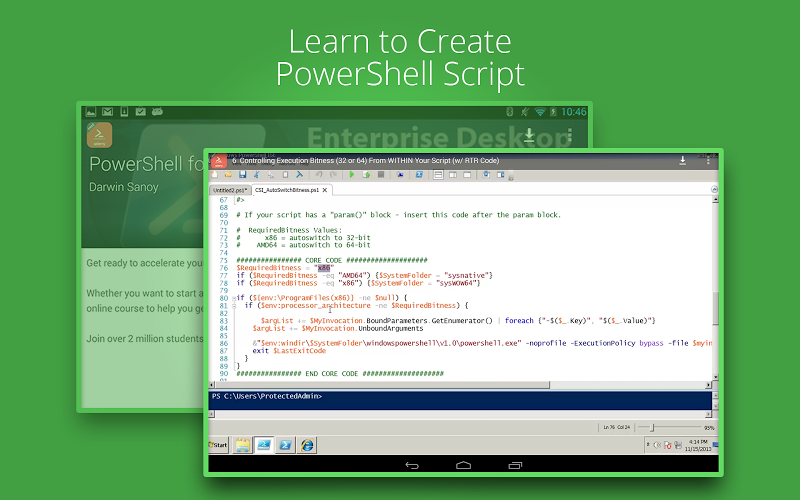Click the END CORE CODE comment line
The height and width of the screenshot is (500, 800).
coord(340,373)
